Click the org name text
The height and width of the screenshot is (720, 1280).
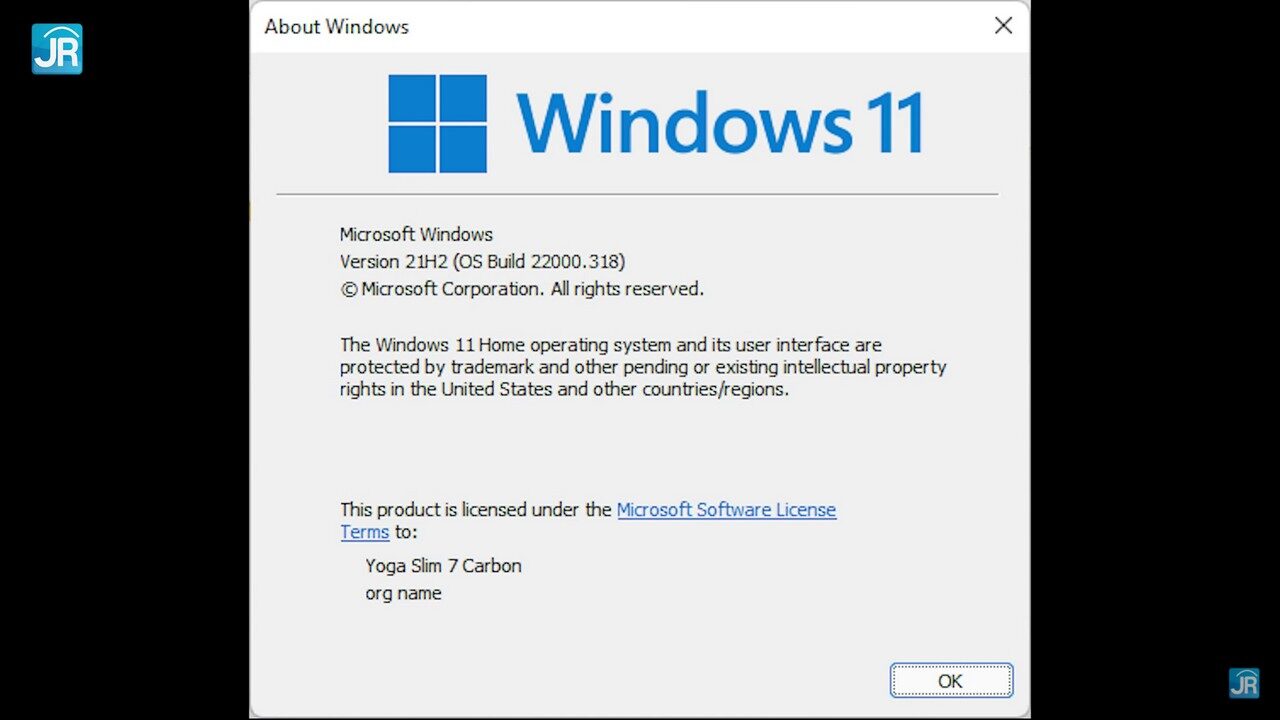click(403, 593)
